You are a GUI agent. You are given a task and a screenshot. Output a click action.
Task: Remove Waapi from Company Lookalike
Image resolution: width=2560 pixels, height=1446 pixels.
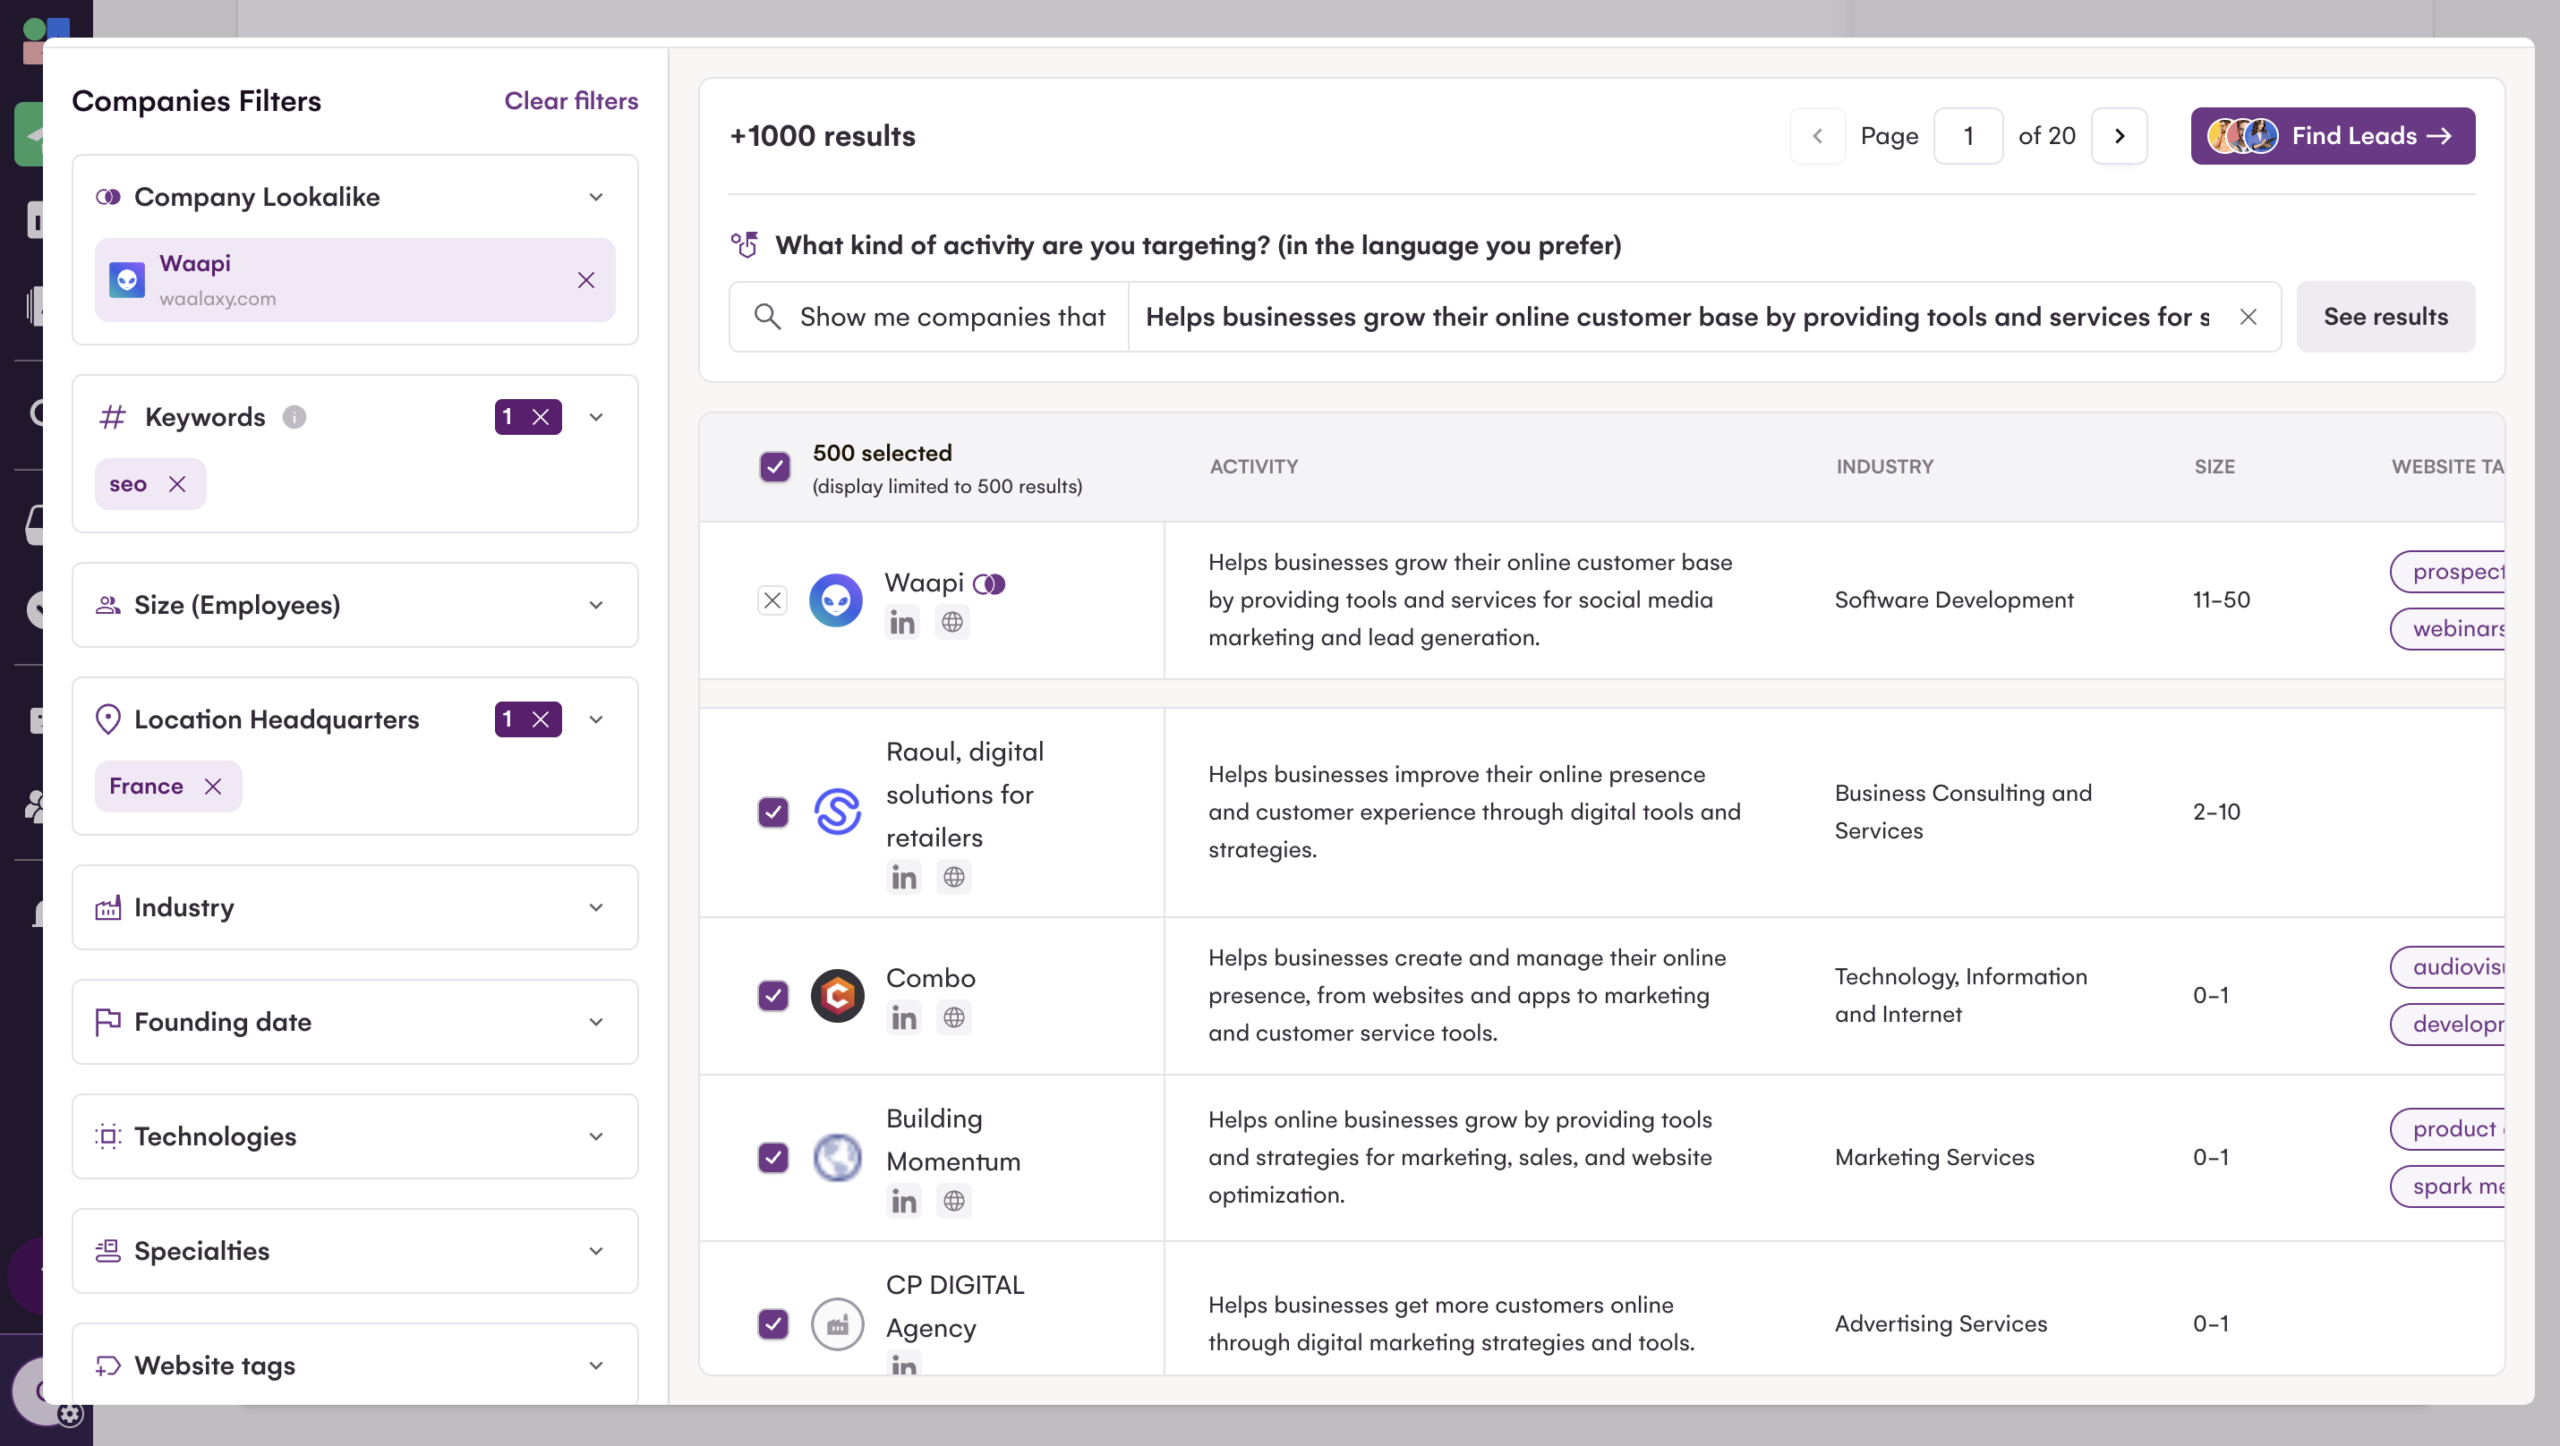click(x=586, y=280)
